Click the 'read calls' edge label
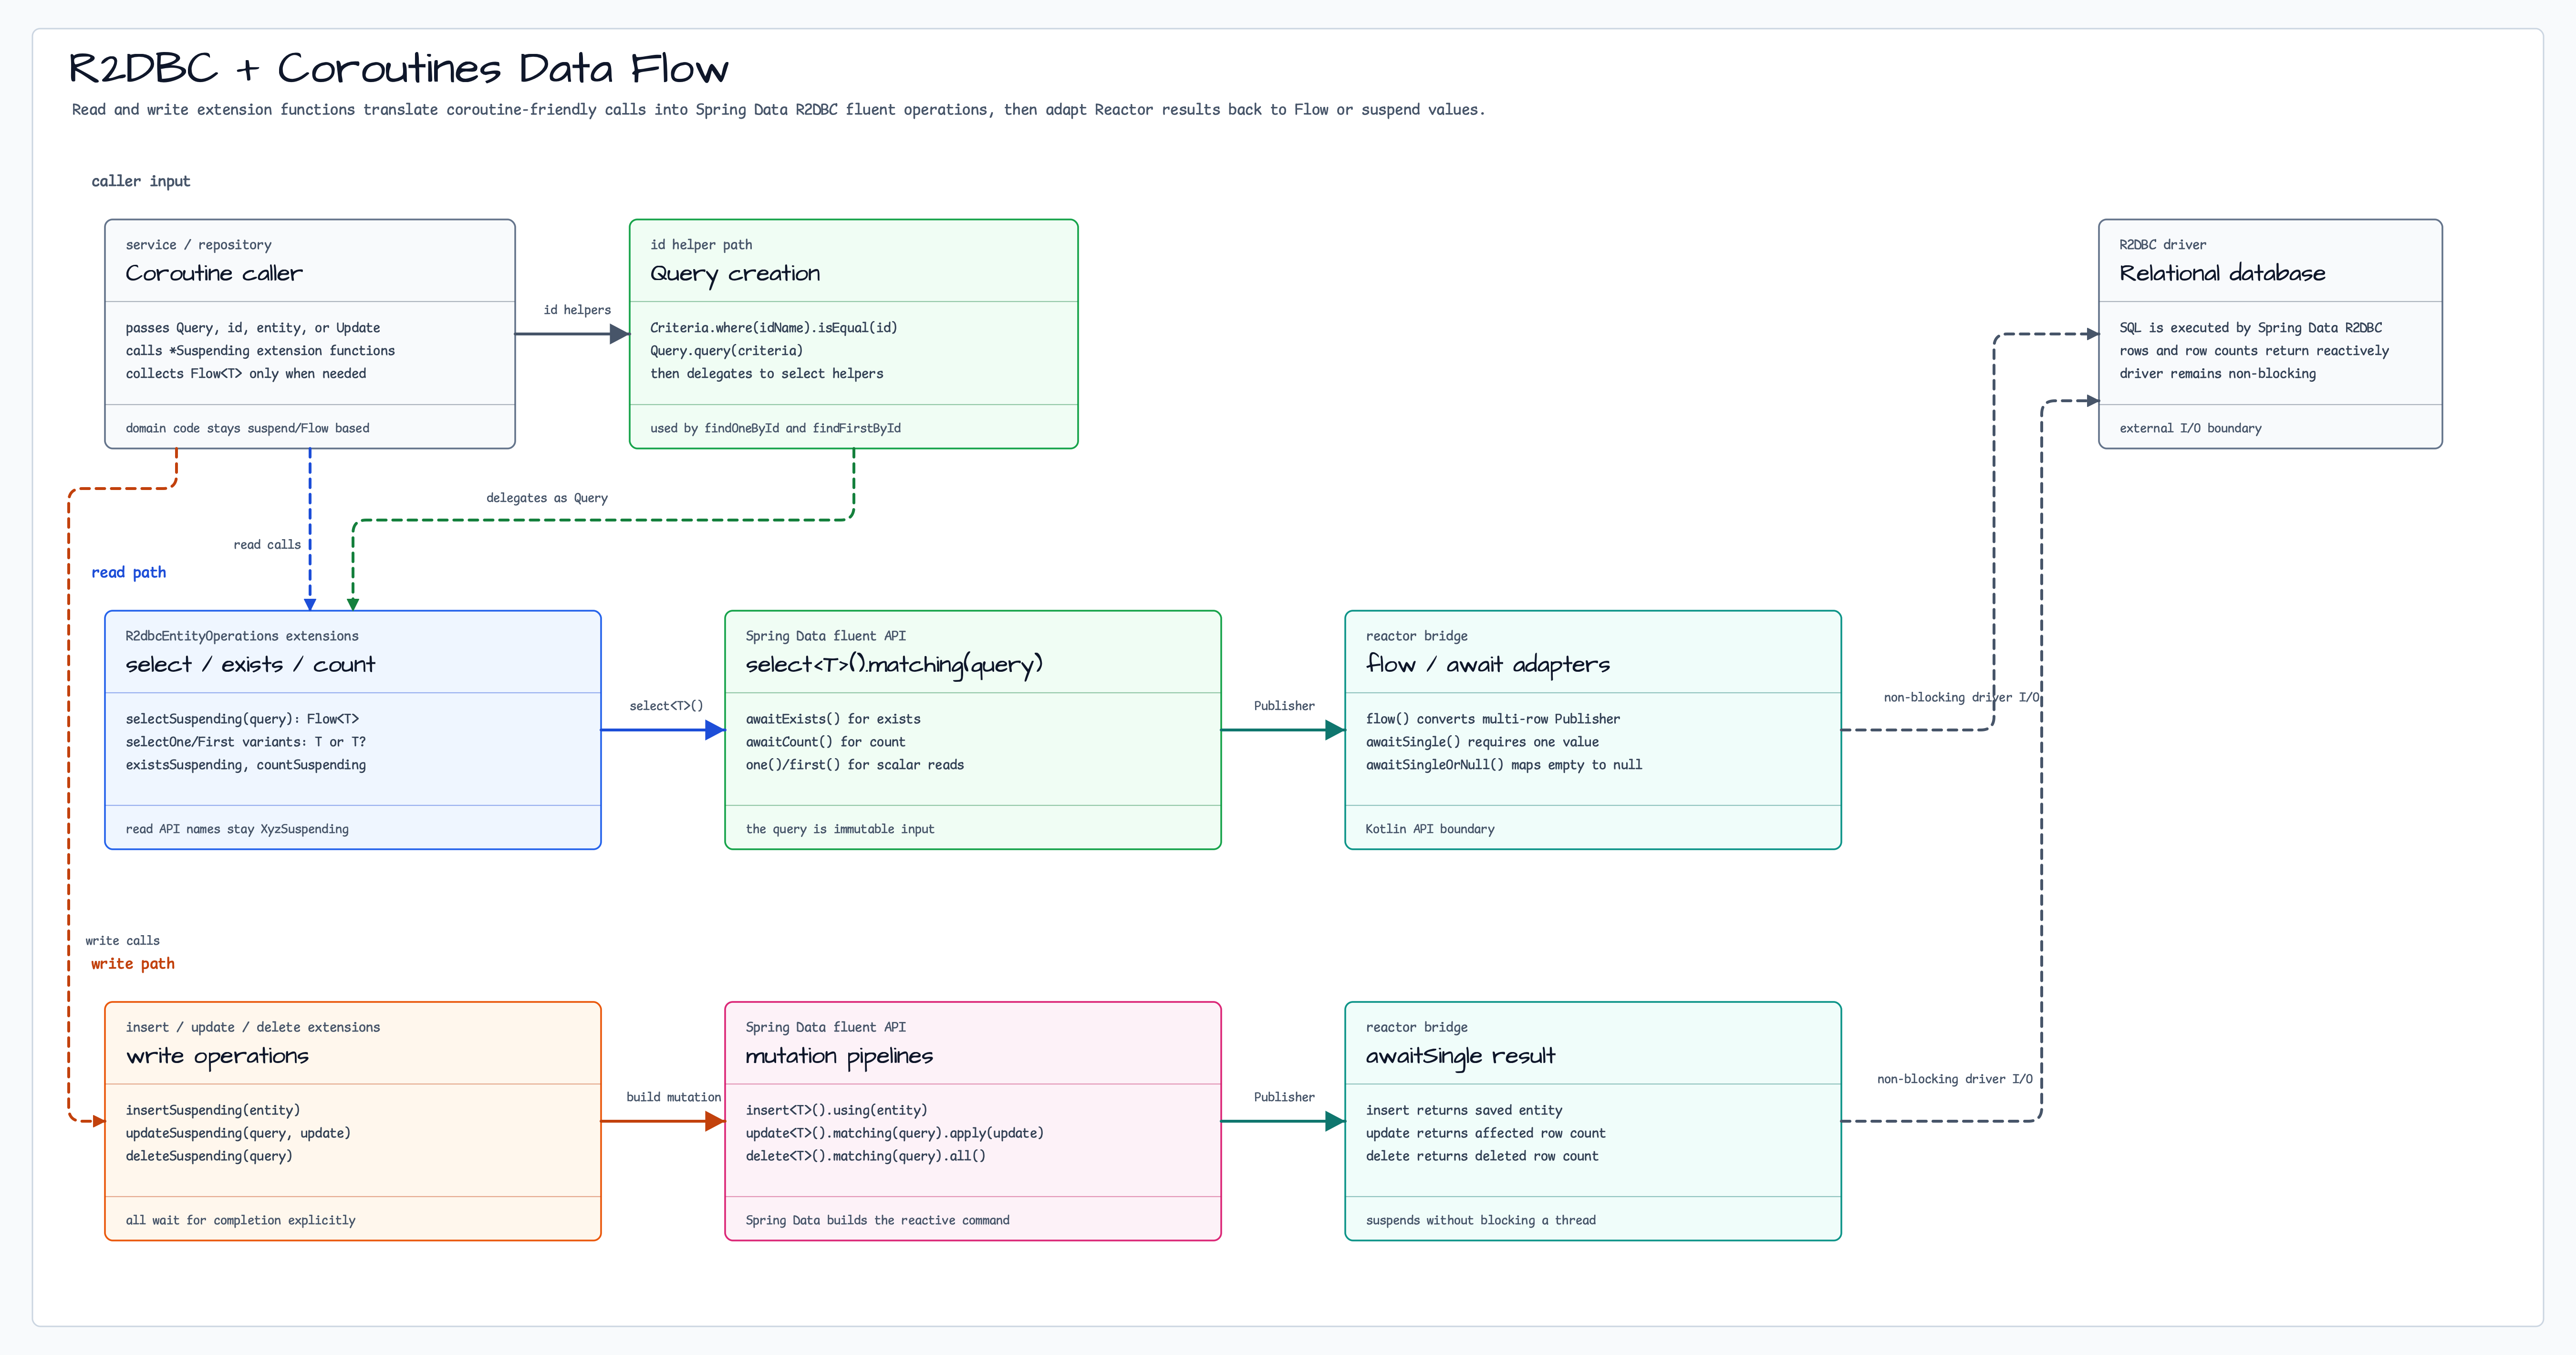Screen dimensions: 2576x1355 pyautogui.click(x=267, y=545)
